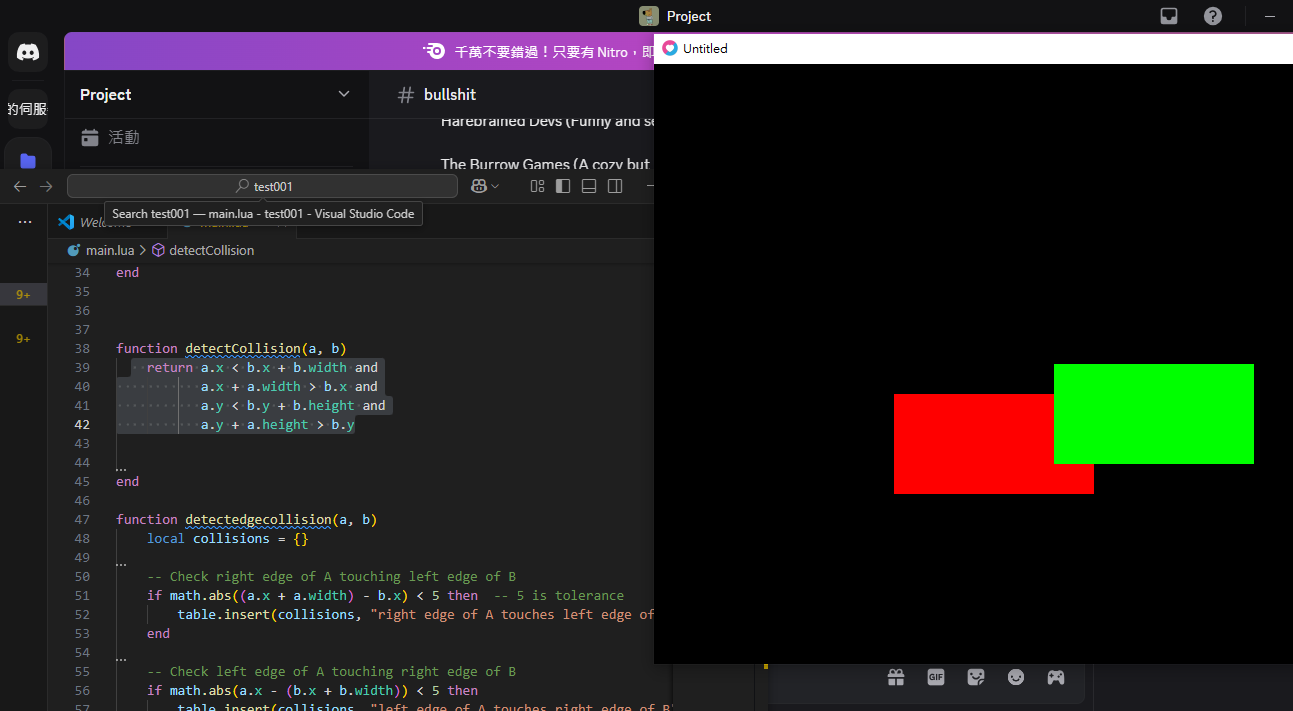1293x711 pixels.
Task: Open the Discord inbox icon
Action: [x=1169, y=16]
